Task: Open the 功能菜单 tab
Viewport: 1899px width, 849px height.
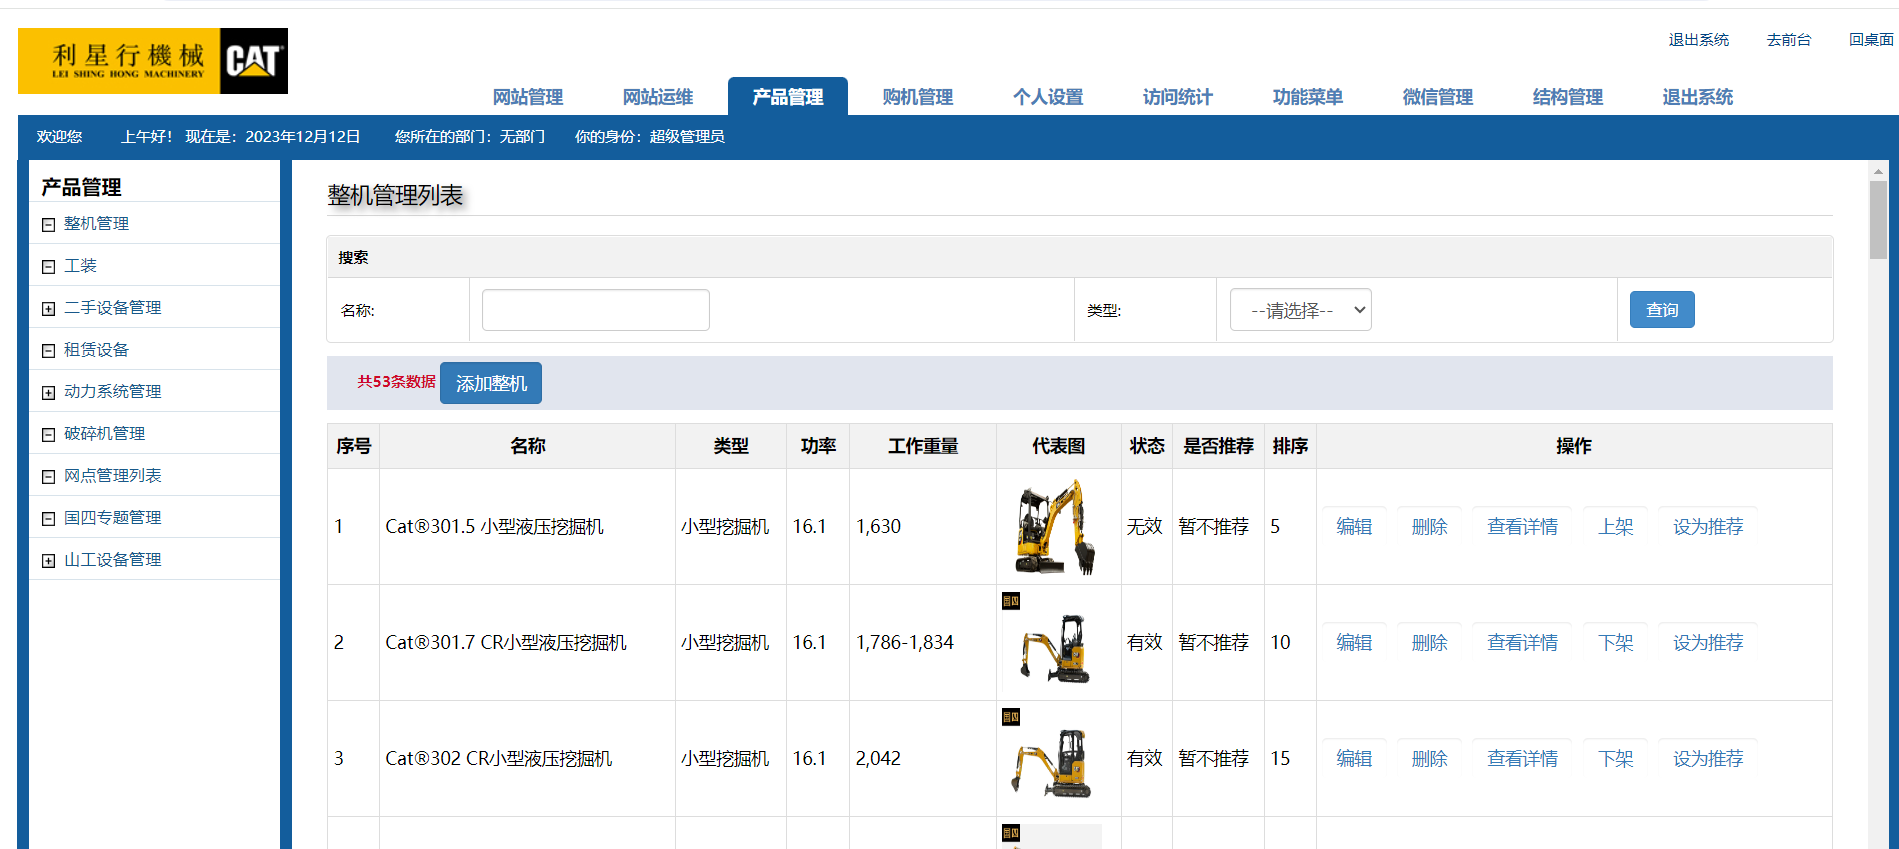Action: [1308, 97]
